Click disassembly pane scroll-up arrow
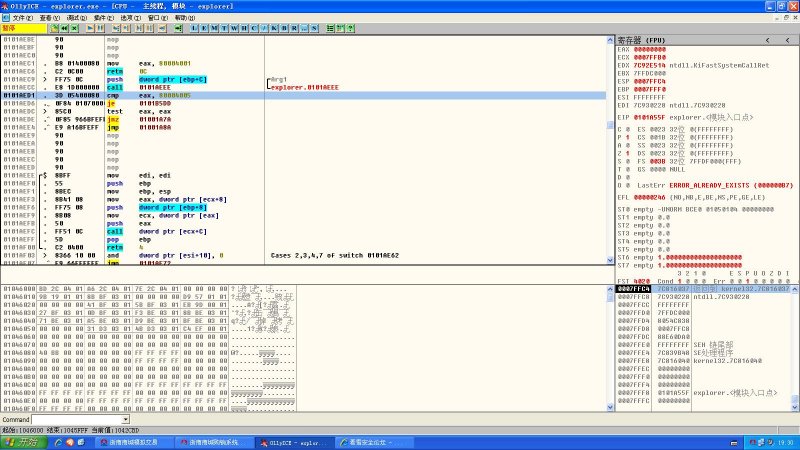Image resolution: width=800 pixels, height=450 pixels. [610, 40]
